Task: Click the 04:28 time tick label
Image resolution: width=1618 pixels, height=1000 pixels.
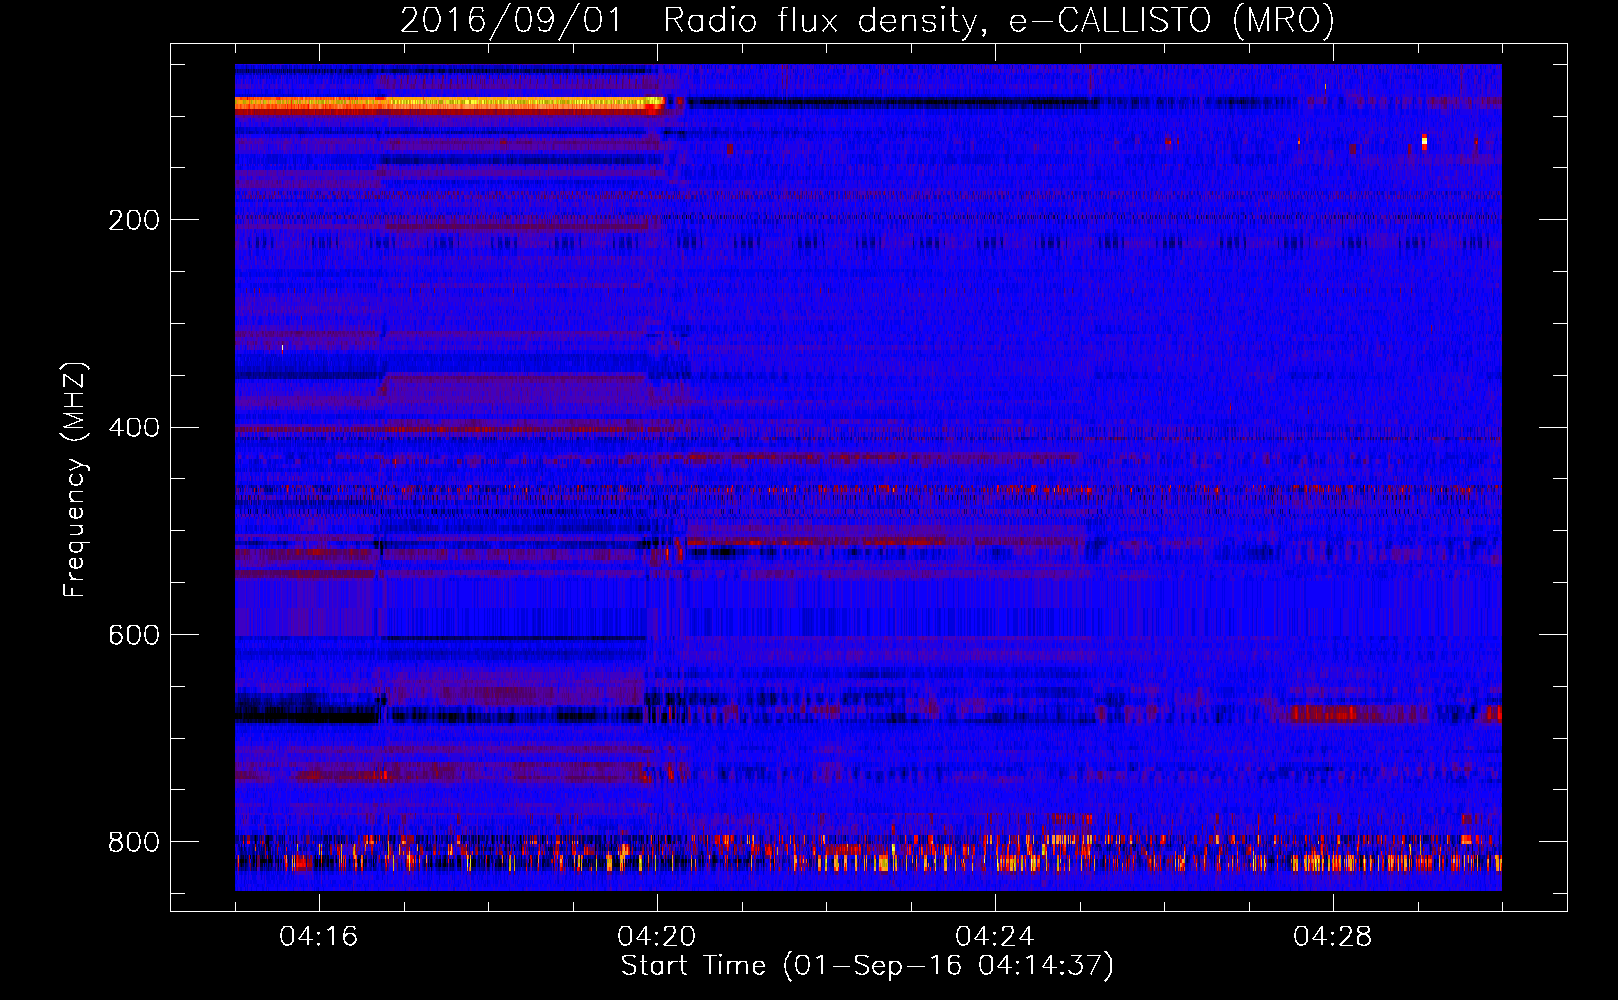Action: [x=1333, y=937]
